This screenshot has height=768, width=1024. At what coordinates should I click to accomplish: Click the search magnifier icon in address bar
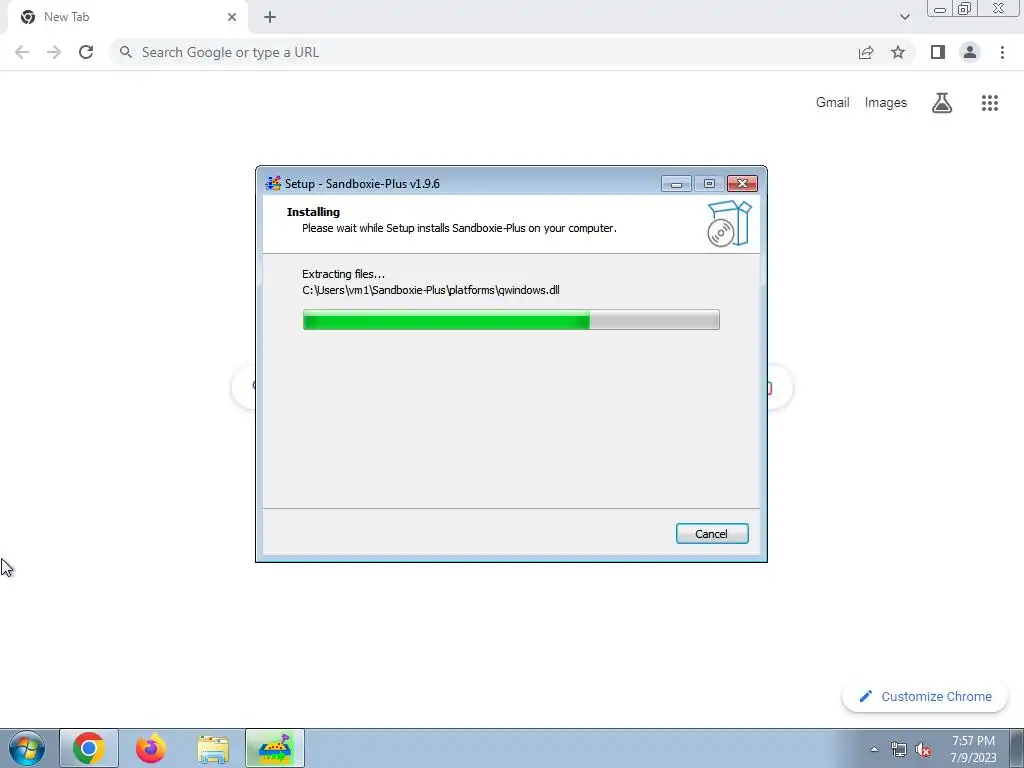tap(125, 52)
